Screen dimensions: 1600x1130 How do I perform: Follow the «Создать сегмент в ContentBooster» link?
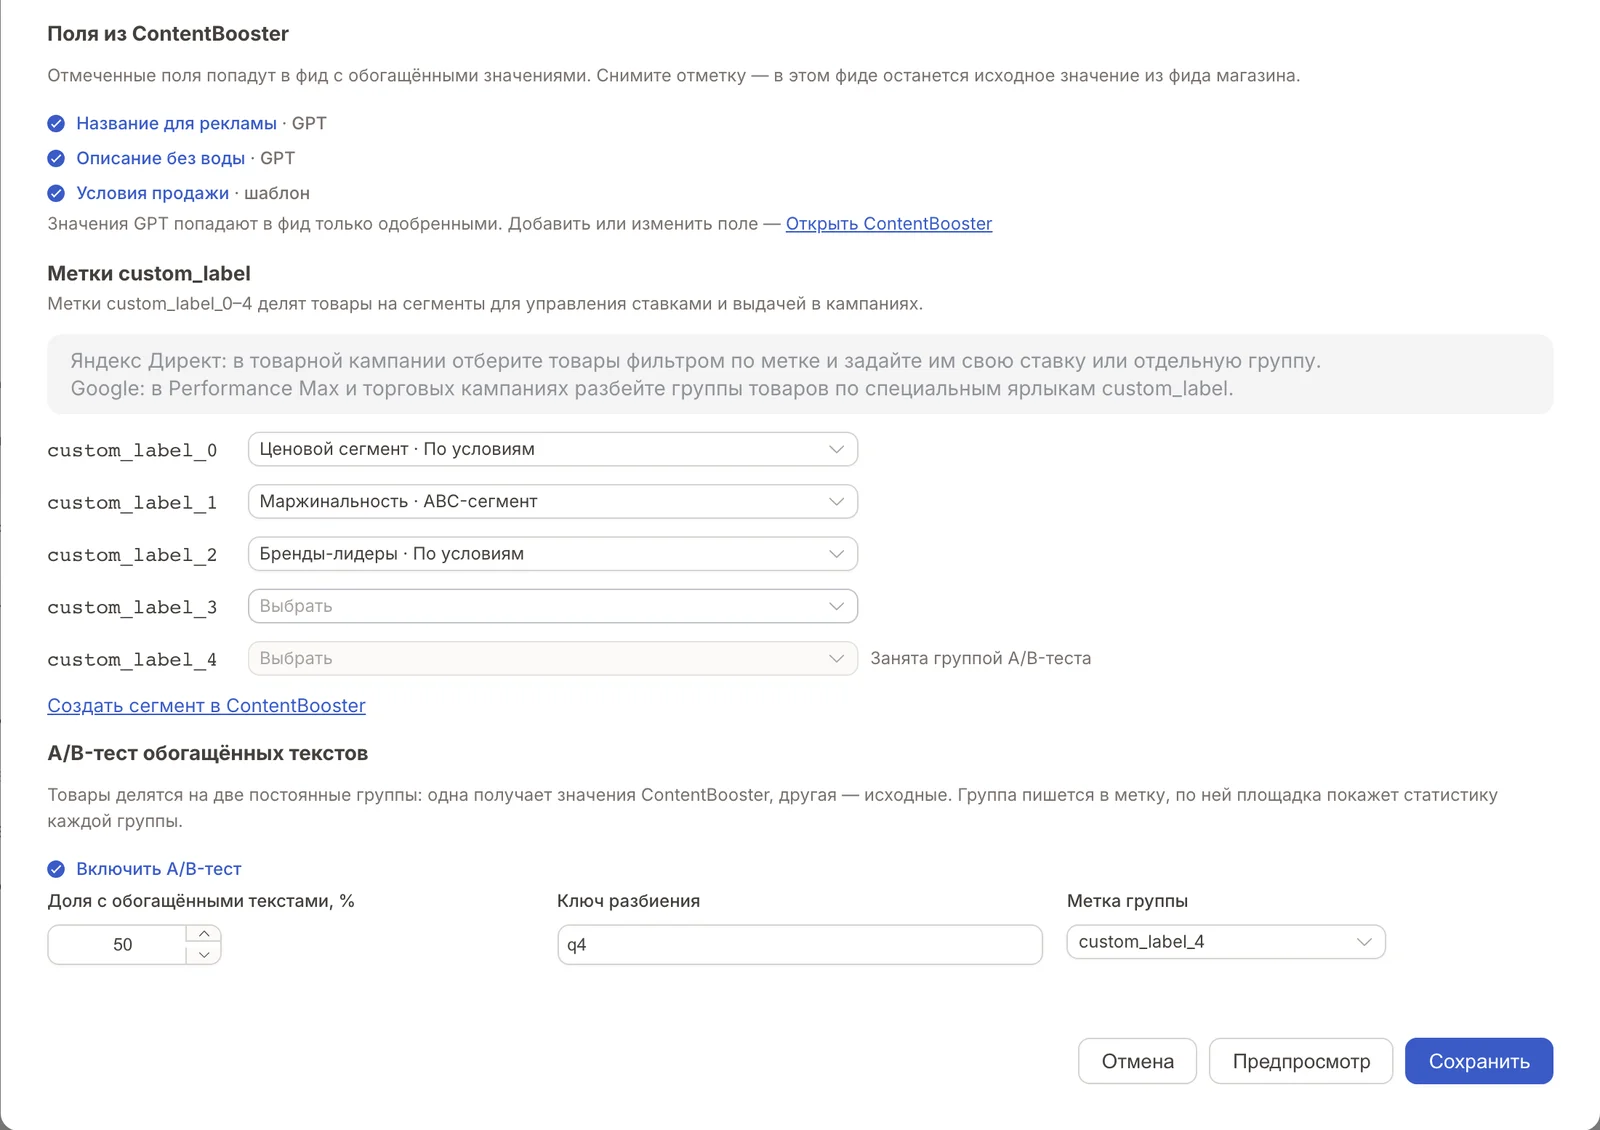coord(206,706)
